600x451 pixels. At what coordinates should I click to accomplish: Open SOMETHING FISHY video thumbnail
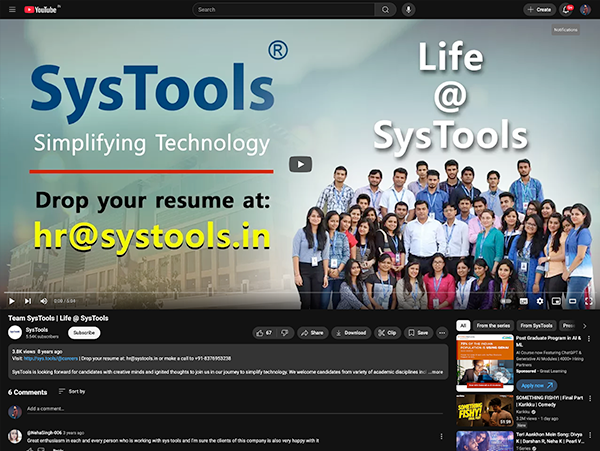[x=485, y=411]
